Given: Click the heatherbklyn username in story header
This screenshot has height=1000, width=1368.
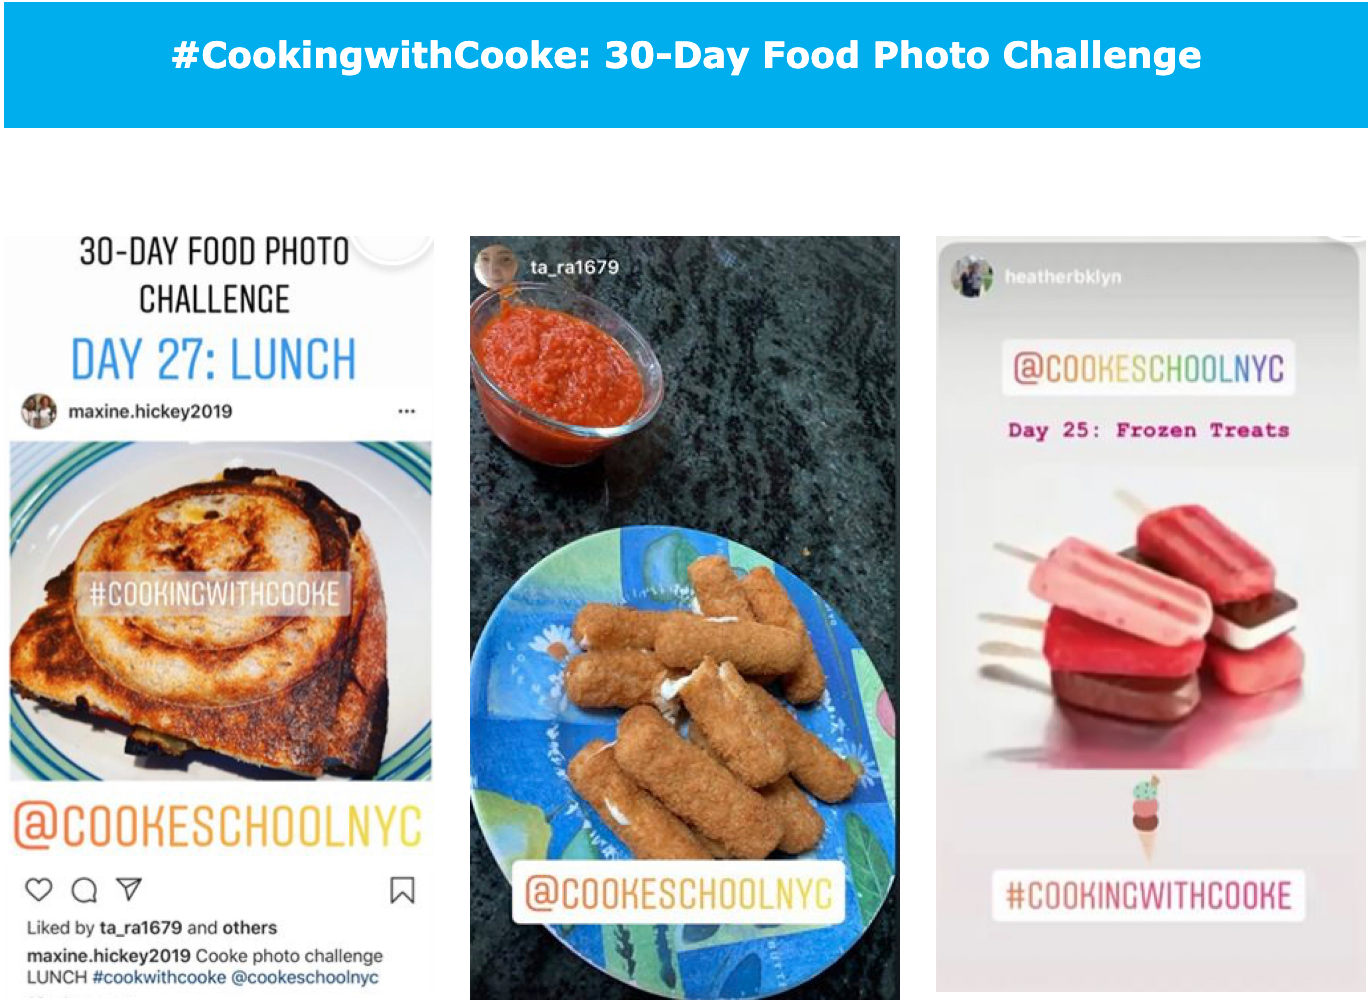Looking at the screenshot, I should (x=1063, y=277).
